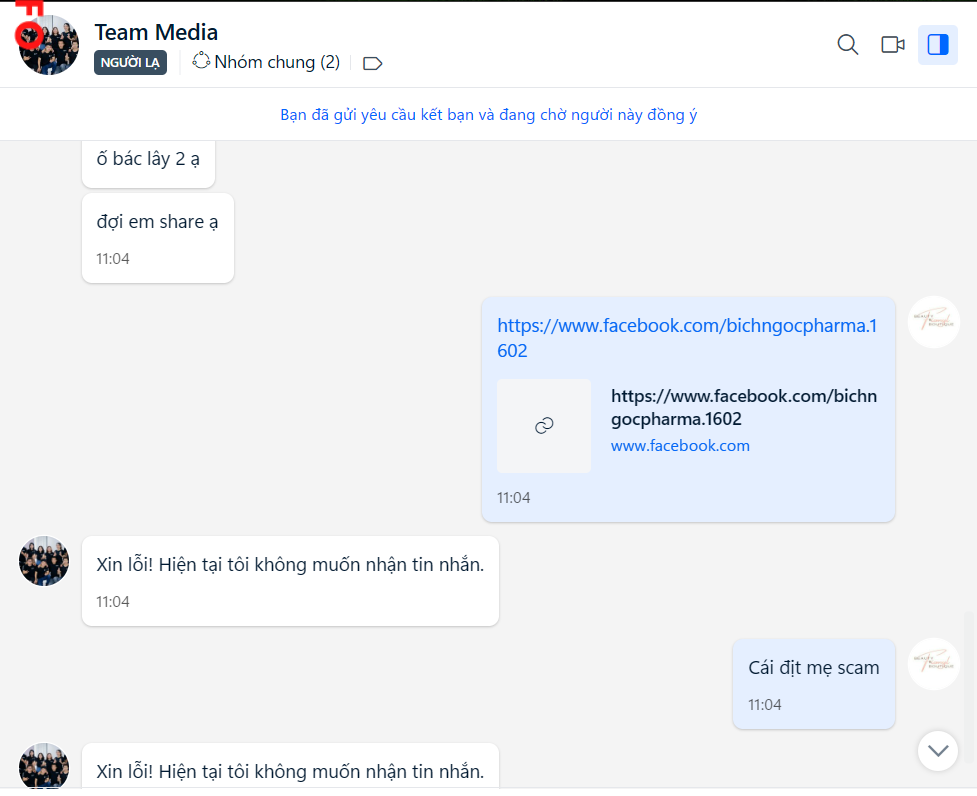The width and height of the screenshot is (977, 796).
Task: Click Team Media avatar beside first Xin lỗi message
Action: (x=44, y=561)
